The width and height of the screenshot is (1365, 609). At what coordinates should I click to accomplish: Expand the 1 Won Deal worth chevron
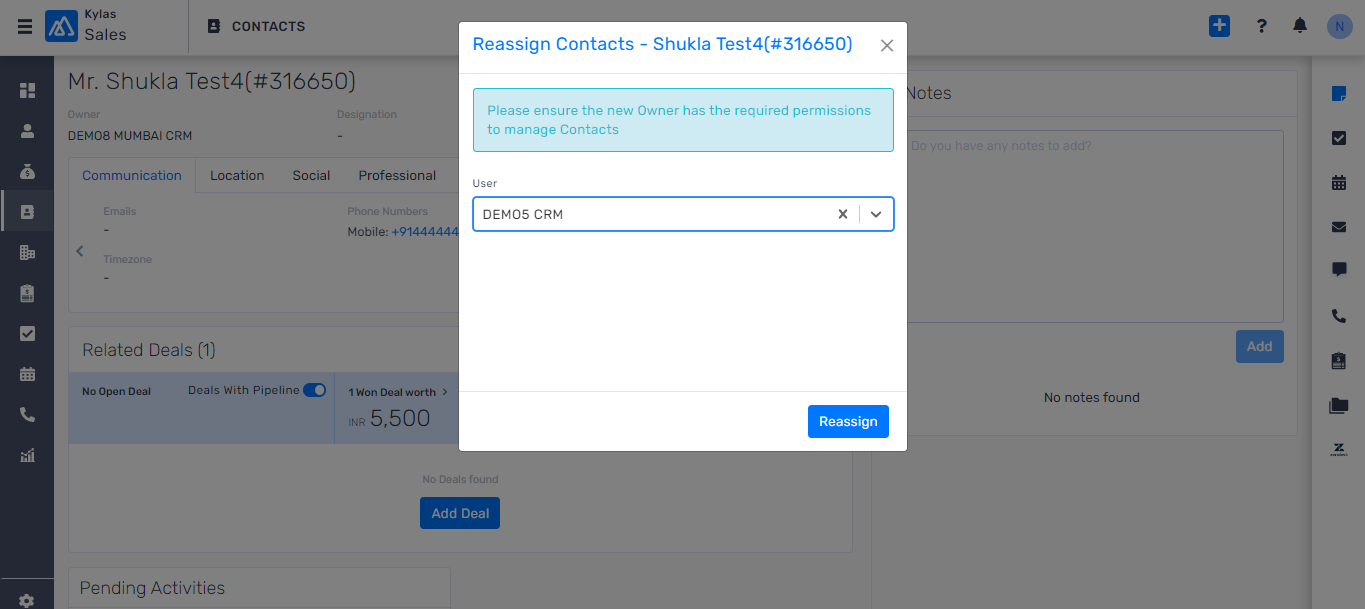(445, 392)
